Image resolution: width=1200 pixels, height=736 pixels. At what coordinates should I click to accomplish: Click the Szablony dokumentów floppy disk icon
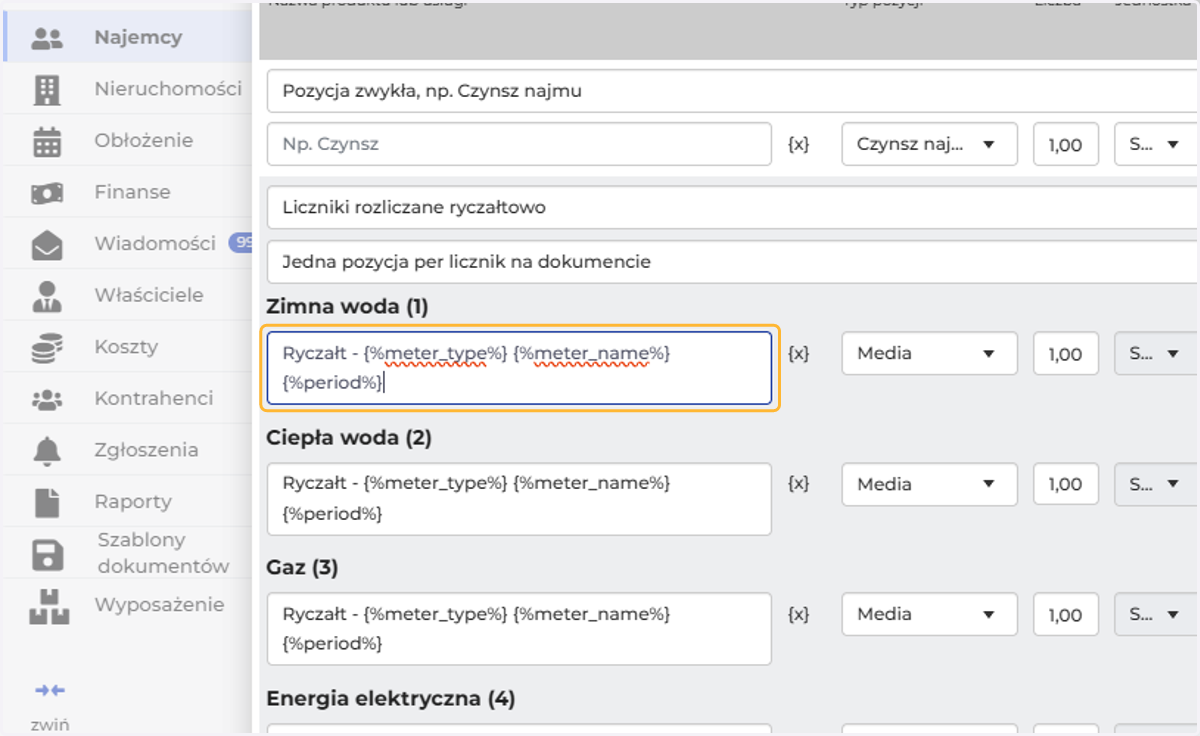click(x=47, y=555)
